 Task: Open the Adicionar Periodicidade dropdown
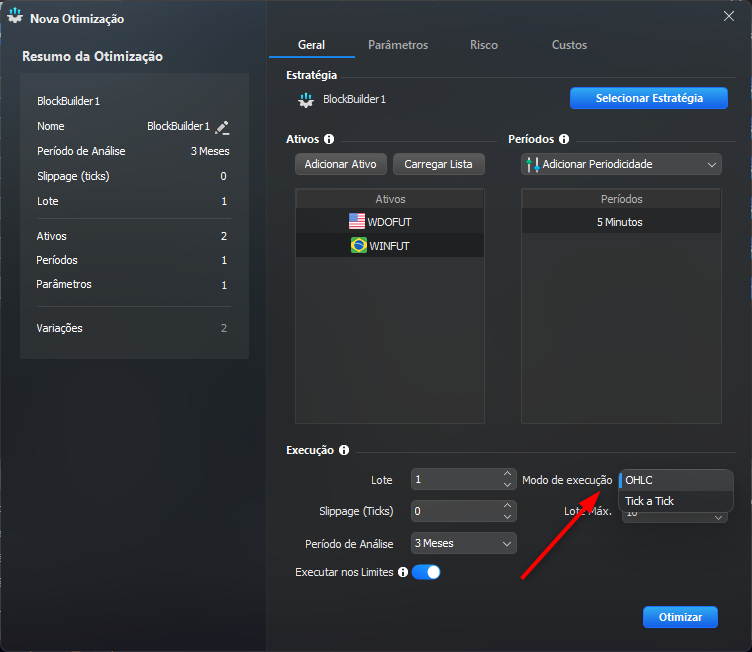point(621,164)
